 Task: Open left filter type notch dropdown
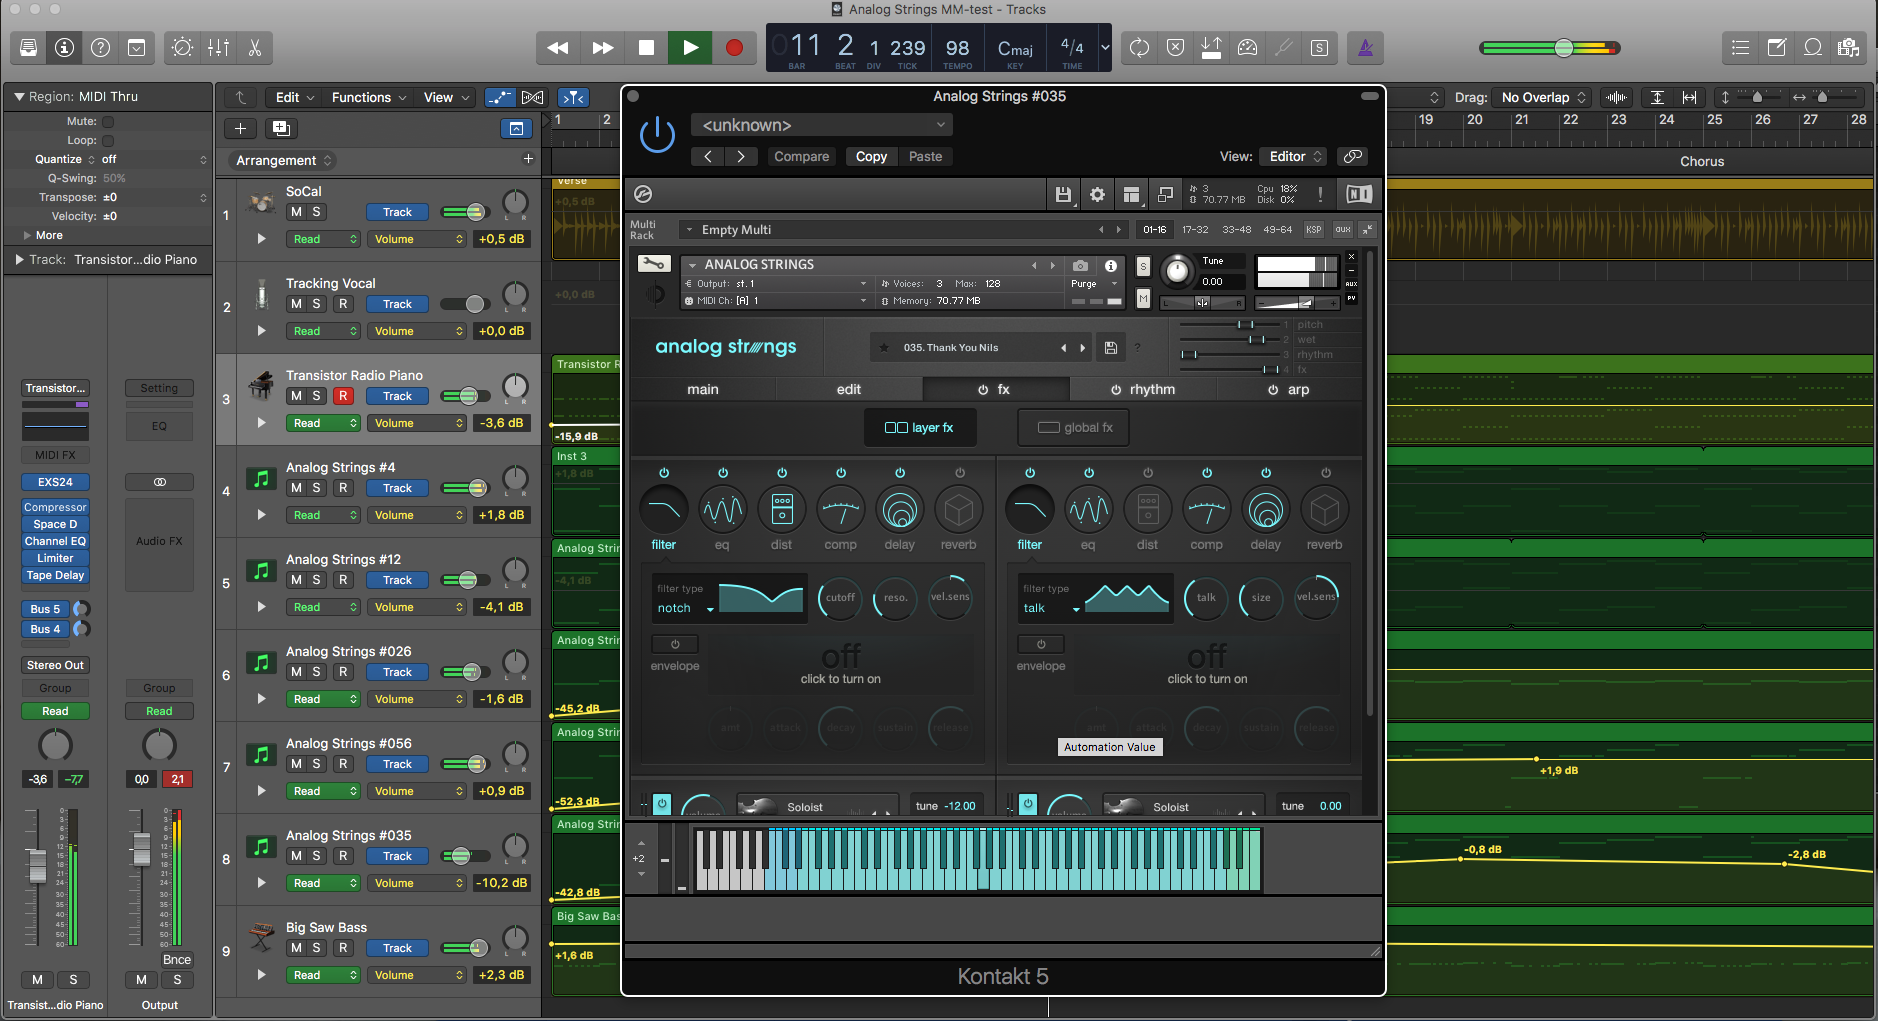[685, 608]
